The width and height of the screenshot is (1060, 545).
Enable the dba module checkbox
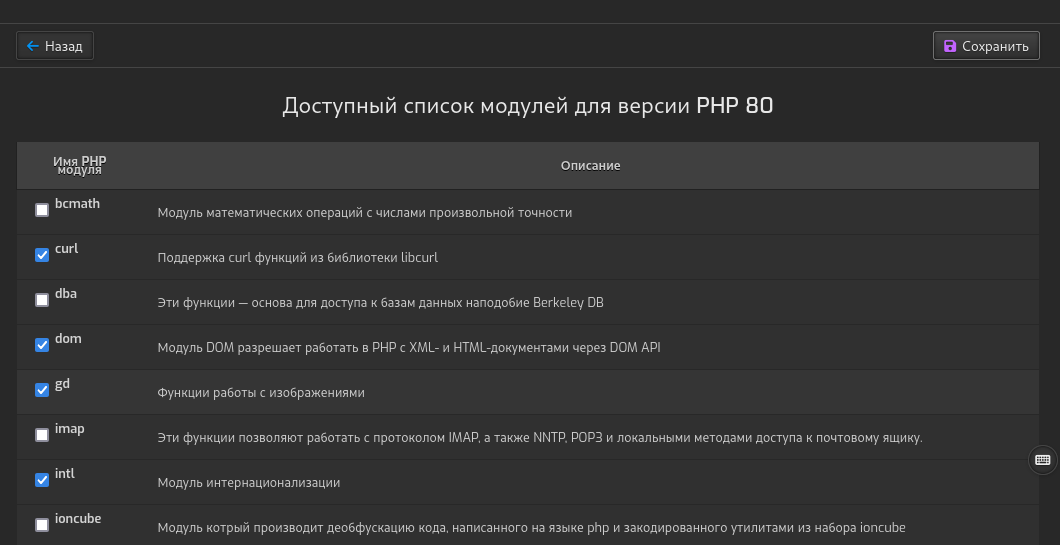(42, 300)
